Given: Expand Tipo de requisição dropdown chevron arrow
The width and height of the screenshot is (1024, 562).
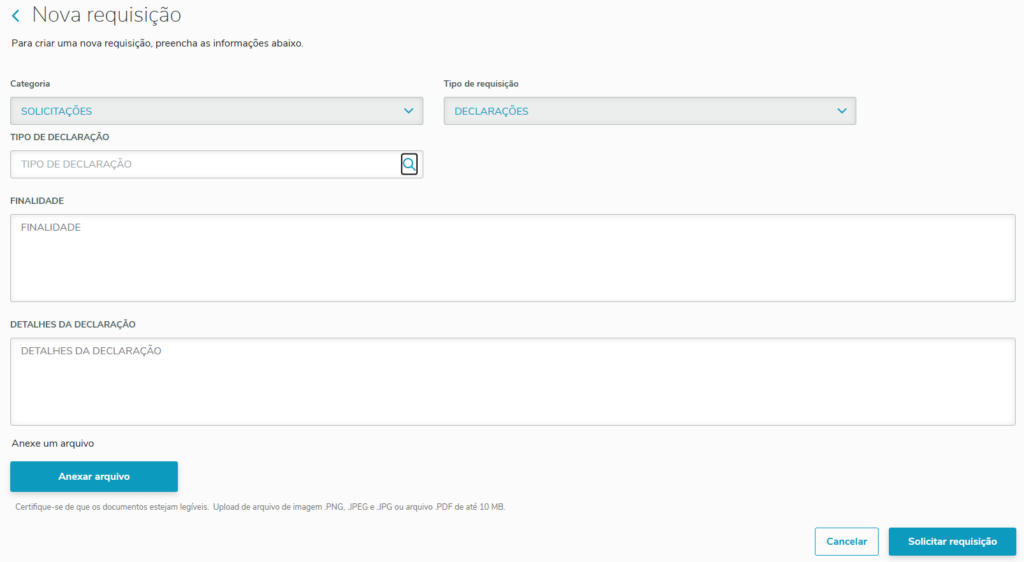Looking at the screenshot, I should (841, 111).
